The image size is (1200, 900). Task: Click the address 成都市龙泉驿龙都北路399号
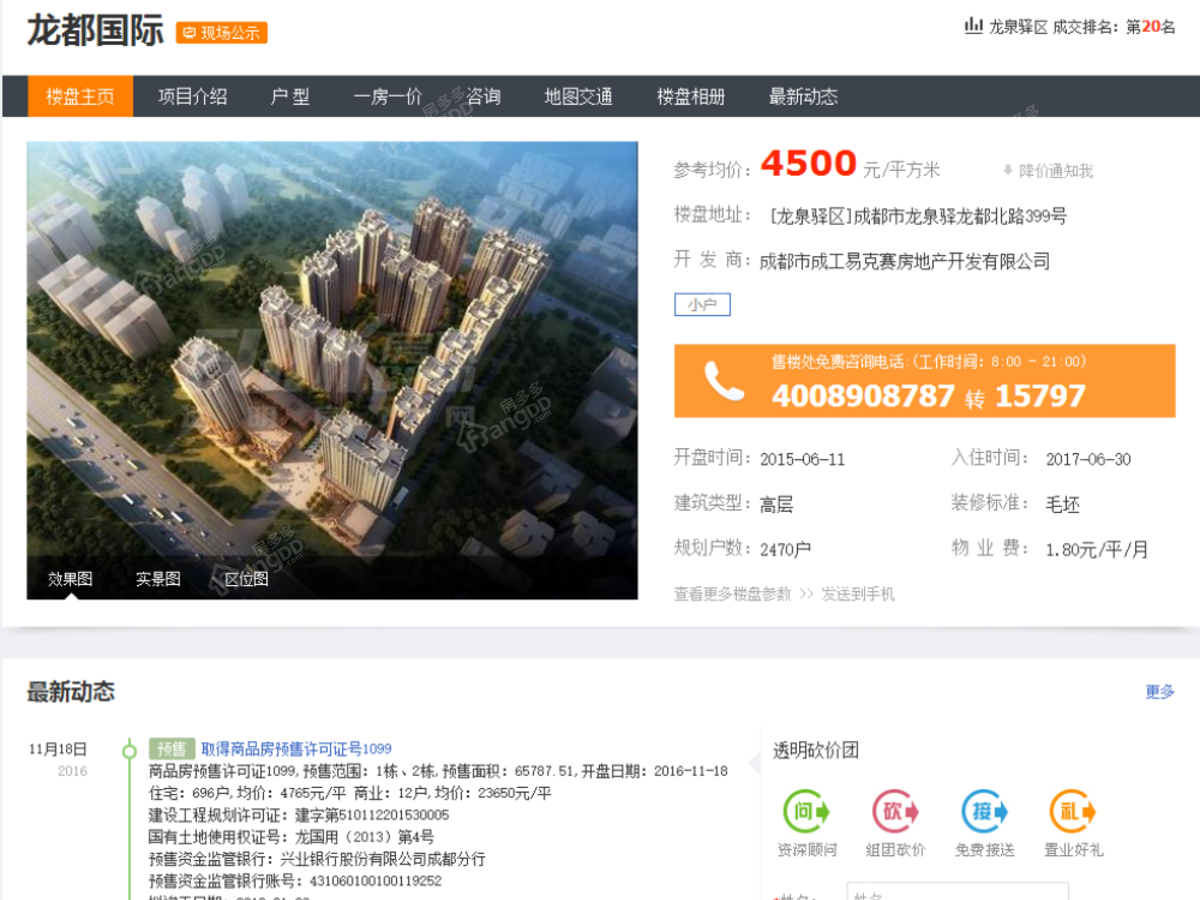[x=960, y=216]
